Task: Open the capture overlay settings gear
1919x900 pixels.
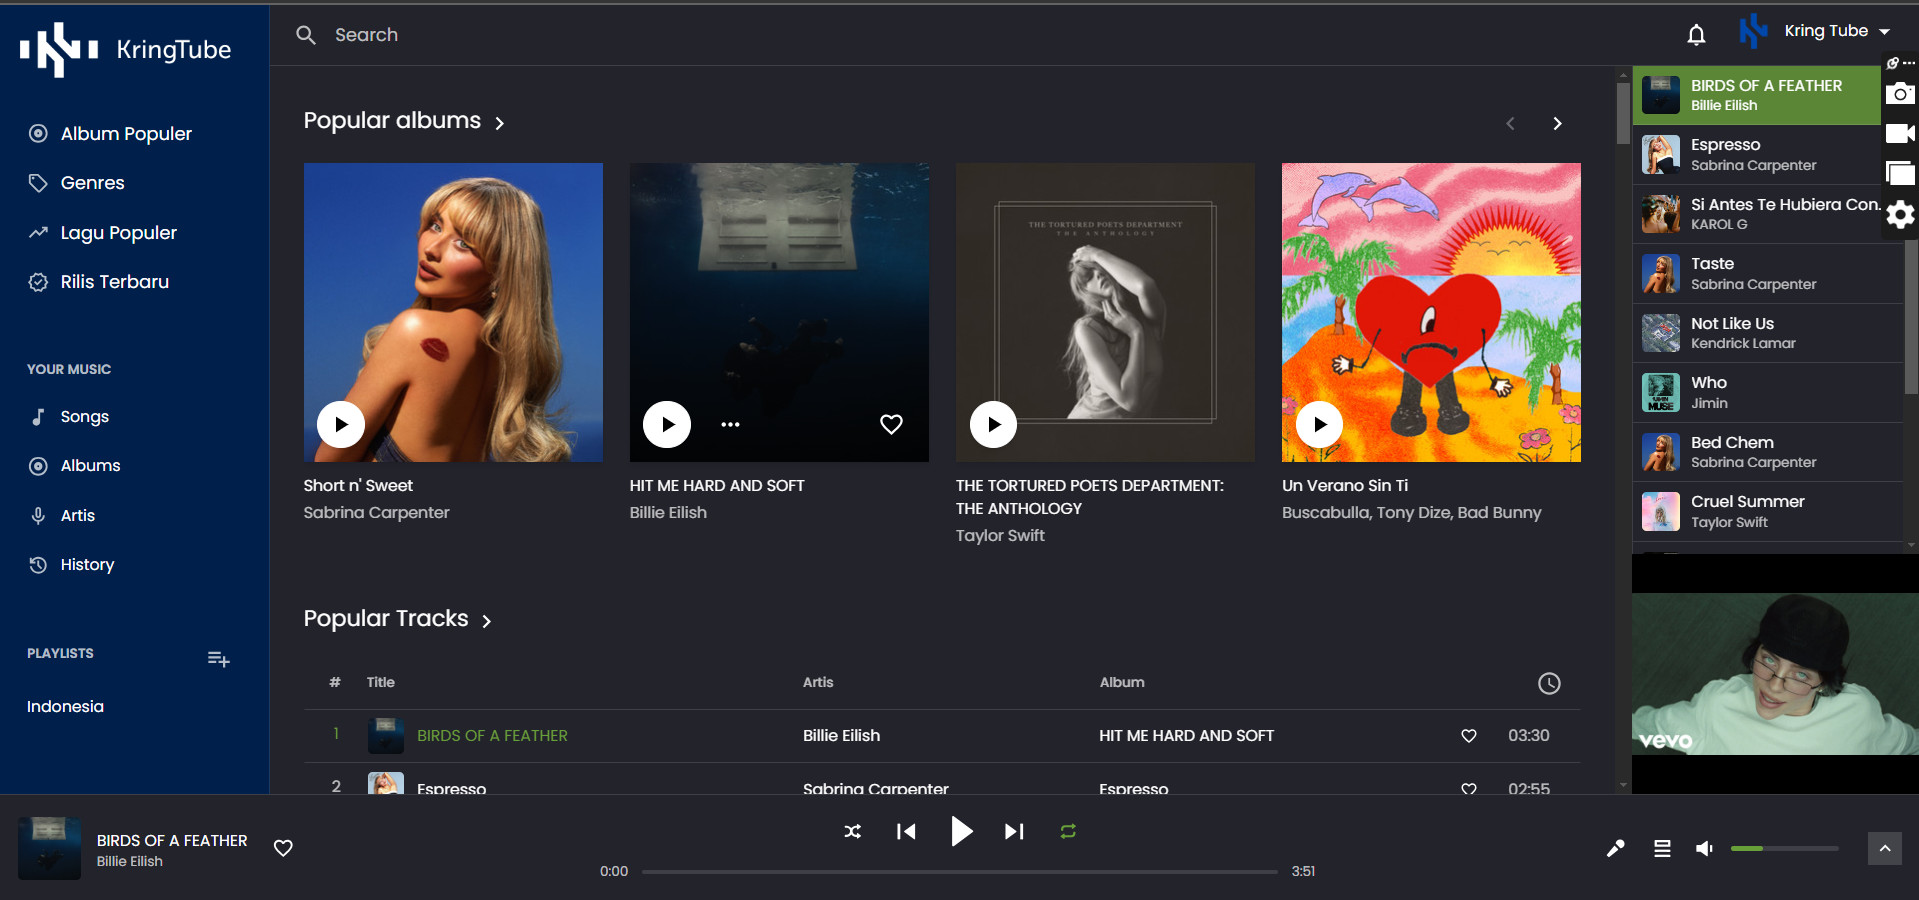Action: [1900, 214]
